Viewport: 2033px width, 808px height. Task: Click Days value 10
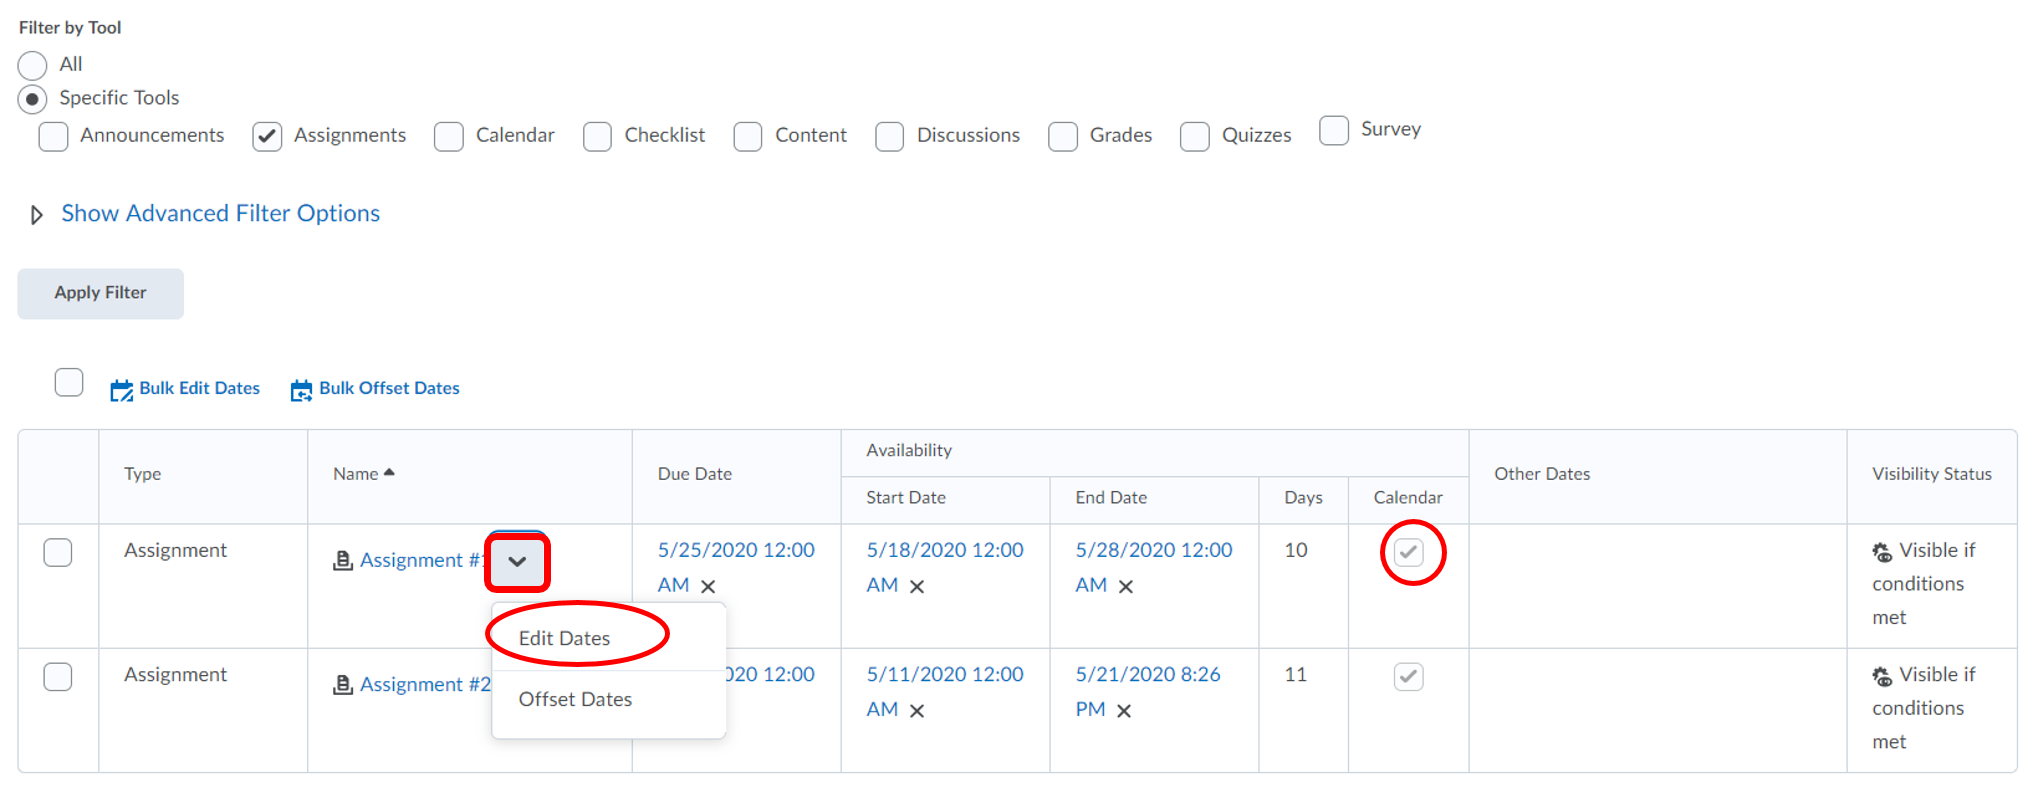[1296, 550]
